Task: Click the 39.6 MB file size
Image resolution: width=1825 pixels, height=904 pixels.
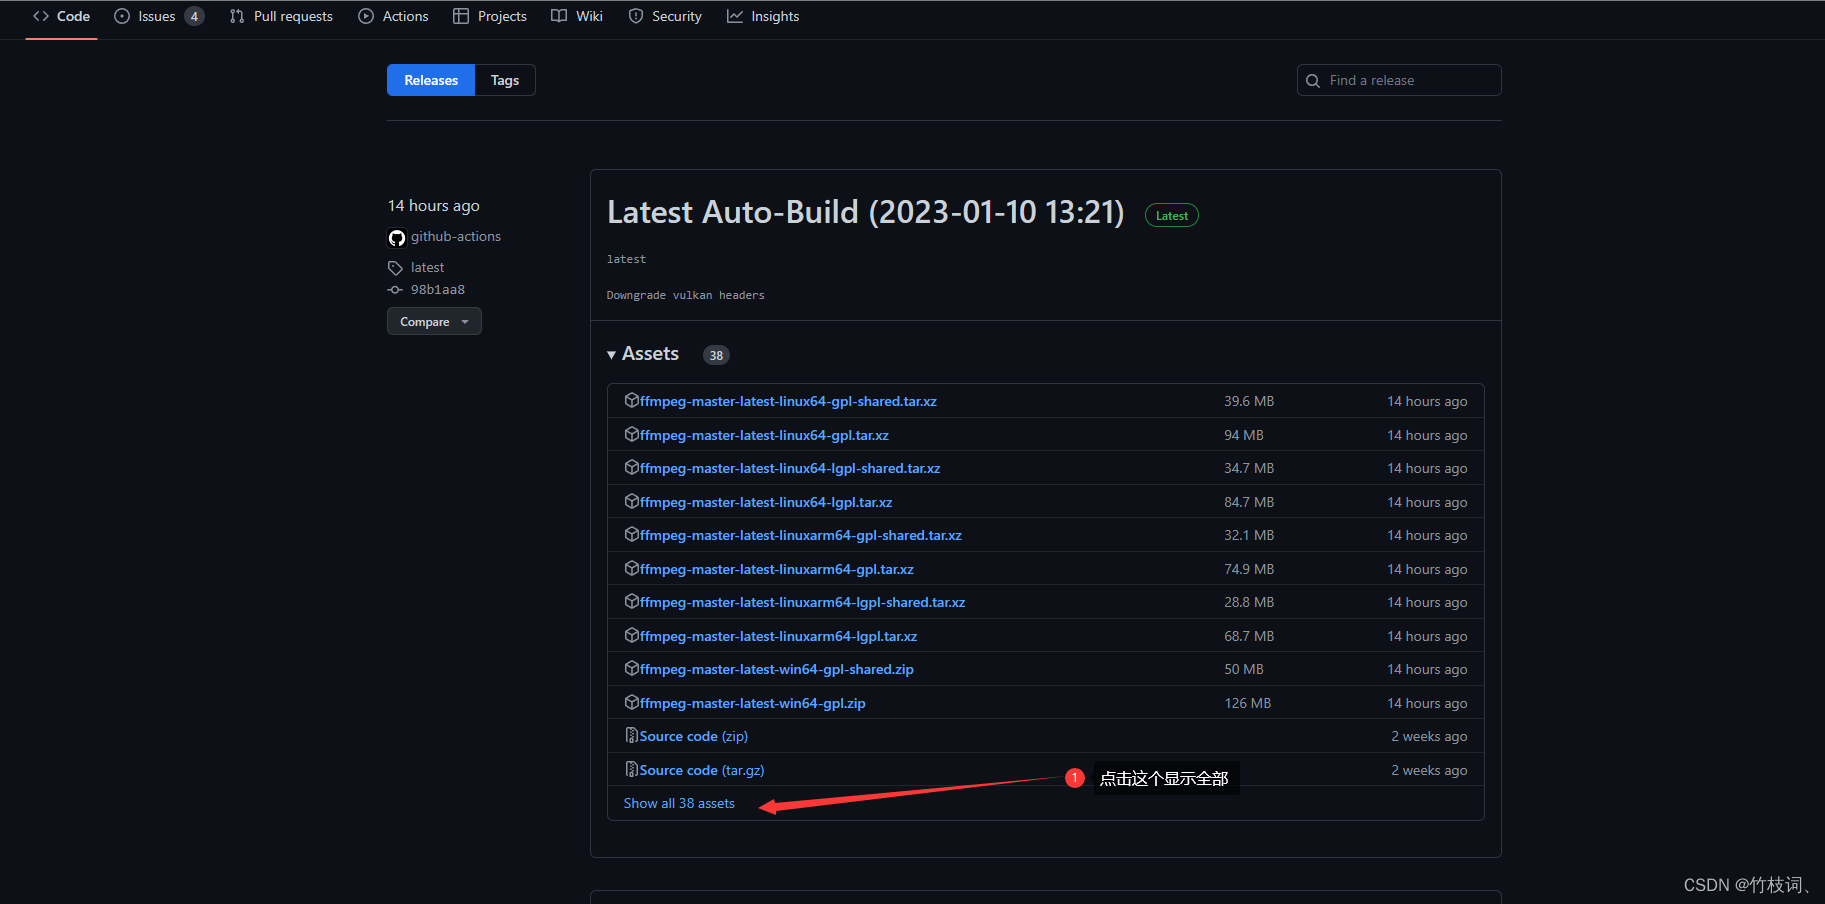Action: click(1249, 401)
